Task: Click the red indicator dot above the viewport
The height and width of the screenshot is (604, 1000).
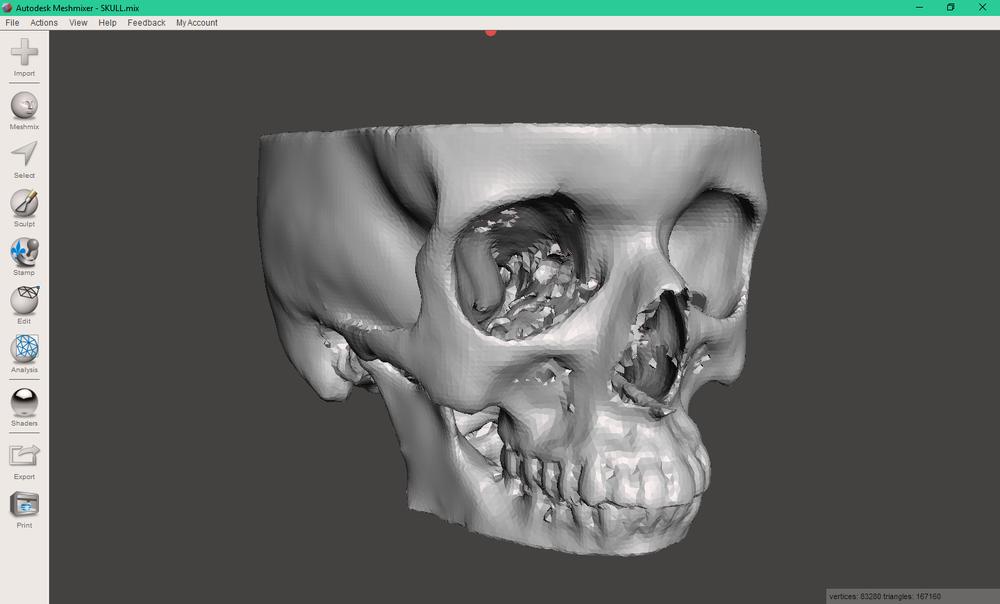Action: pyautogui.click(x=489, y=31)
